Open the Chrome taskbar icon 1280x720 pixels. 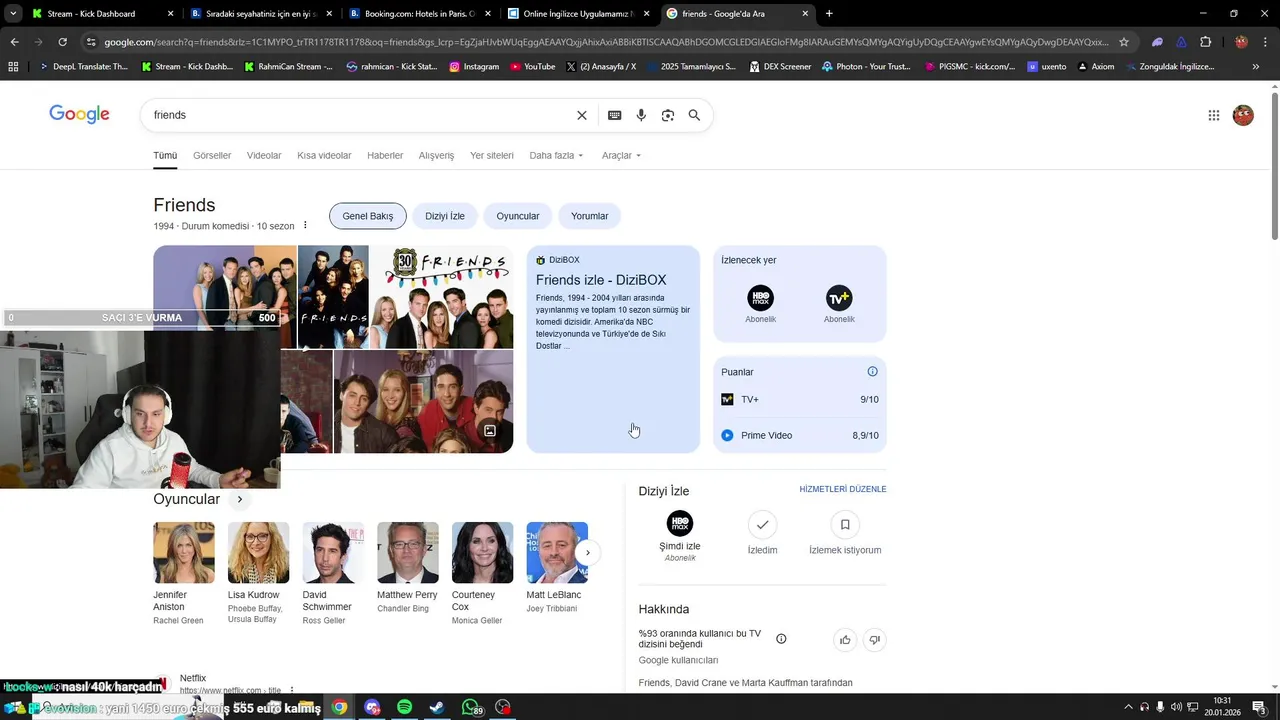(x=339, y=707)
